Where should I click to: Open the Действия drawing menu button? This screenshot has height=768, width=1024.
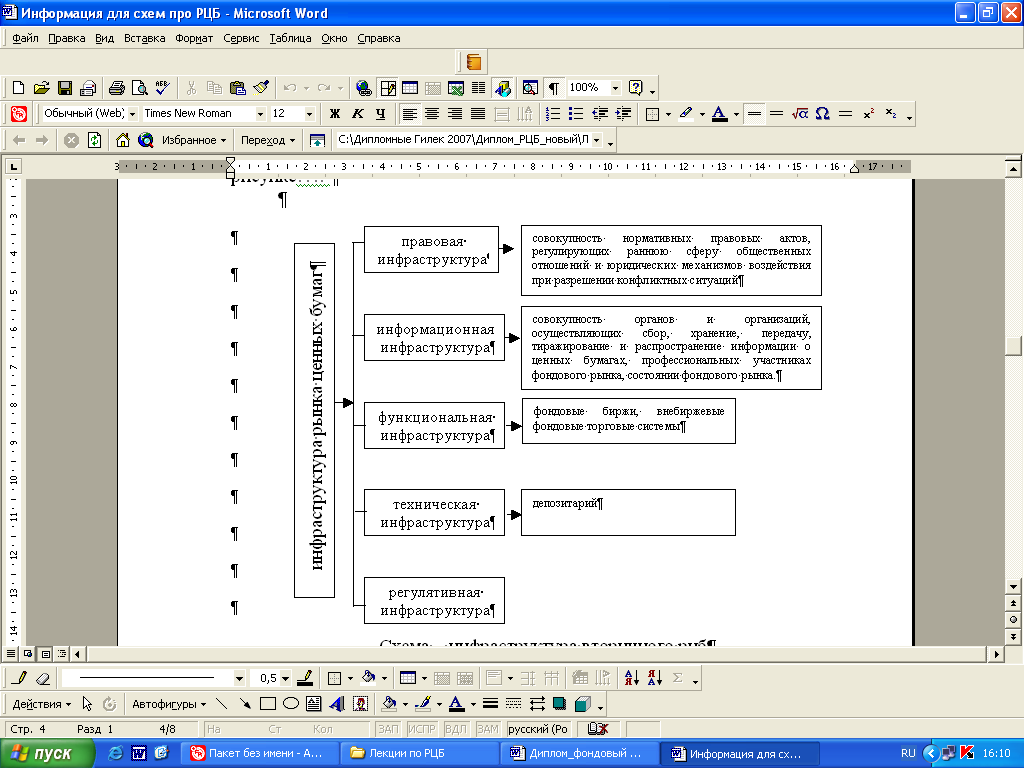point(41,704)
